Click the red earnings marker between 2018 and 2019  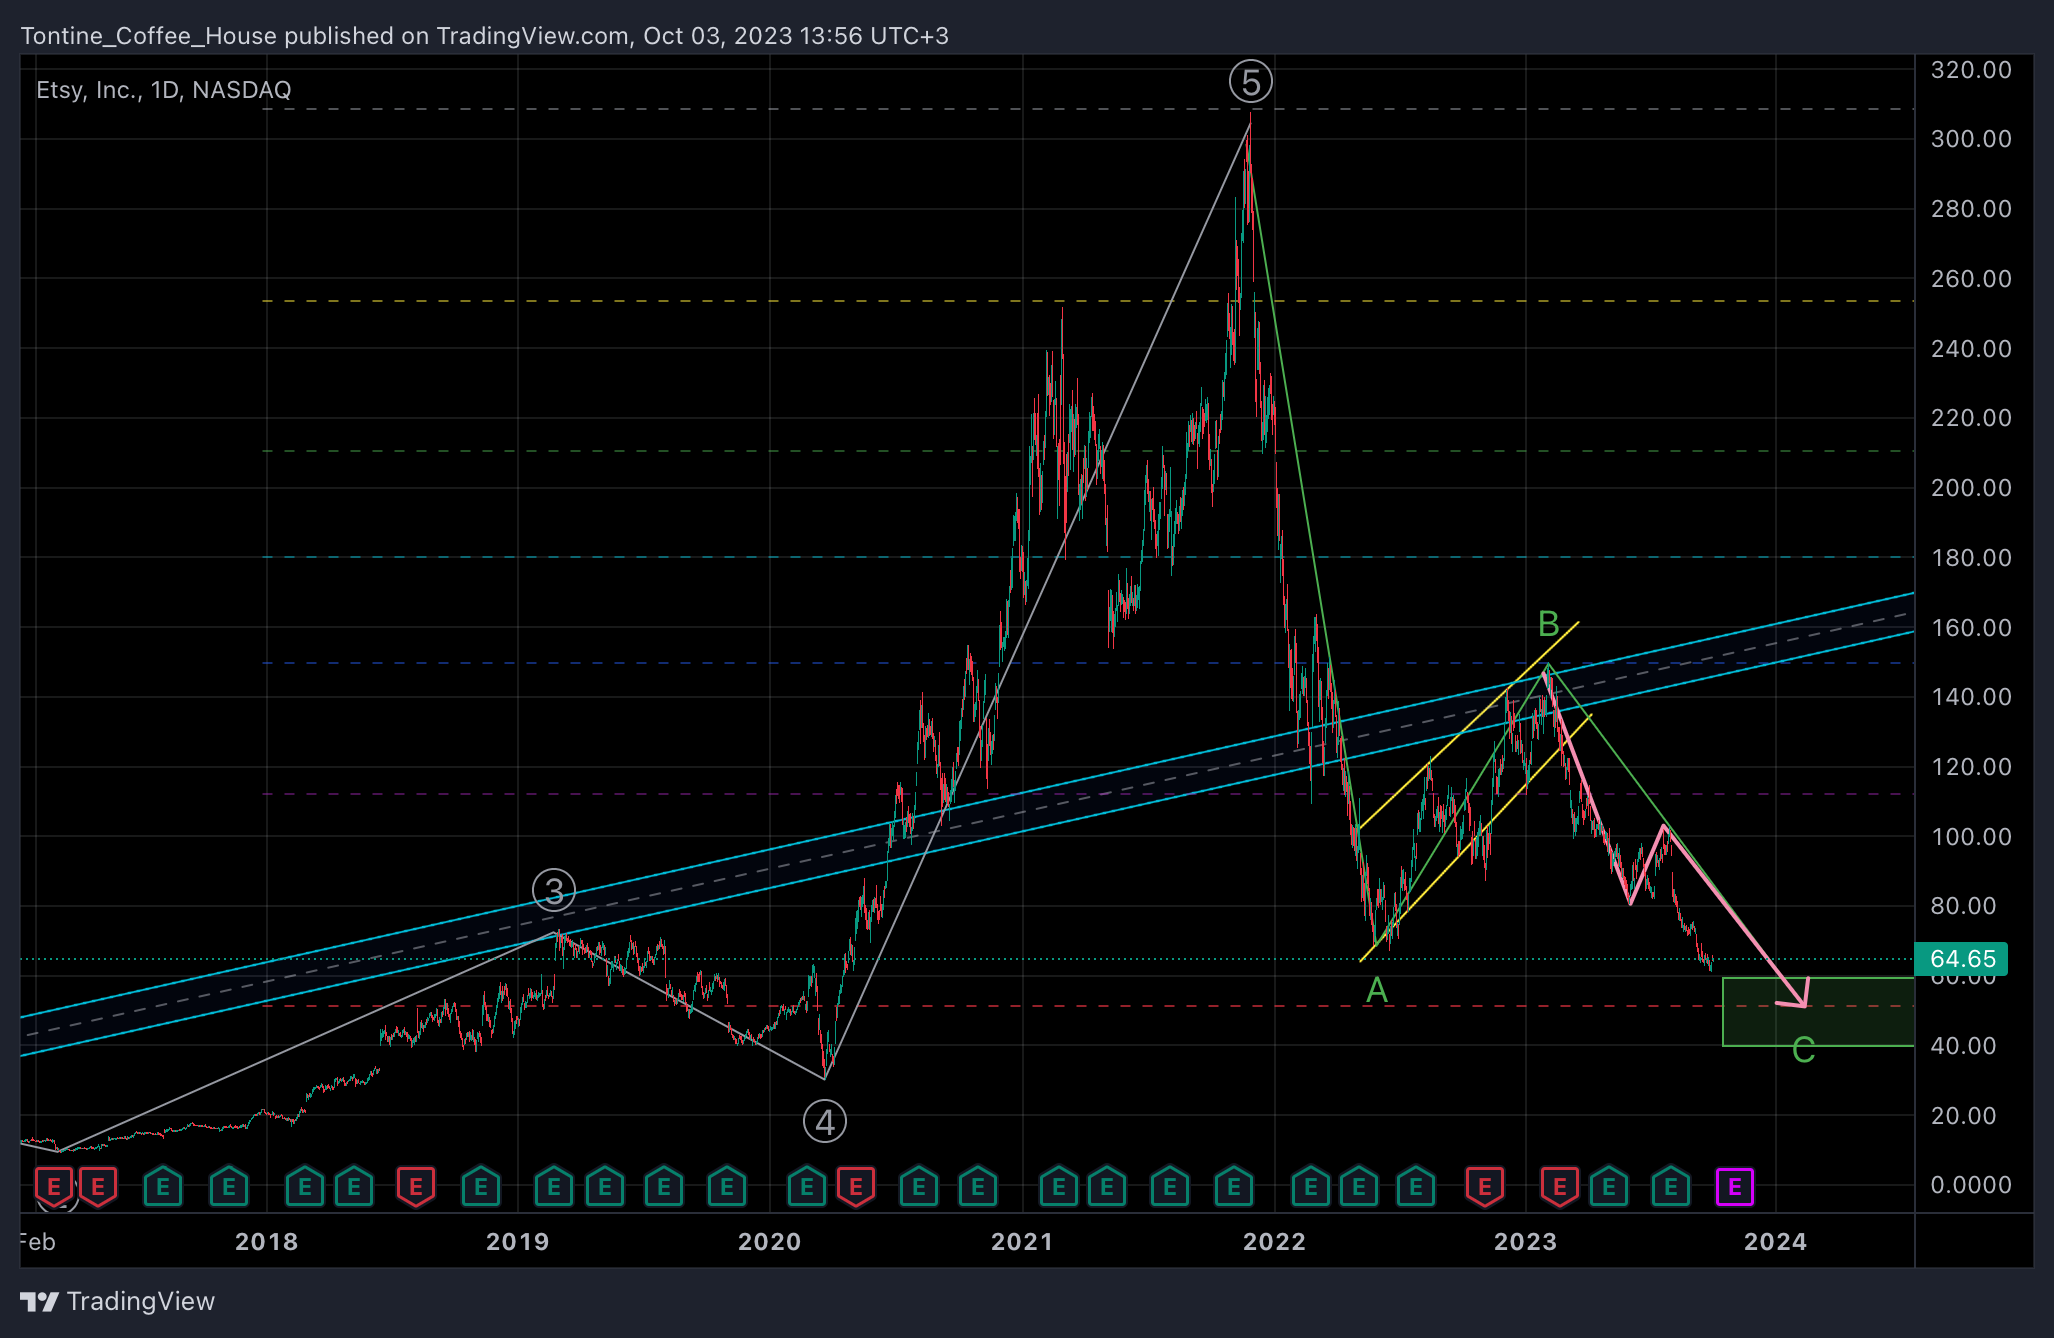(416, 1187)
